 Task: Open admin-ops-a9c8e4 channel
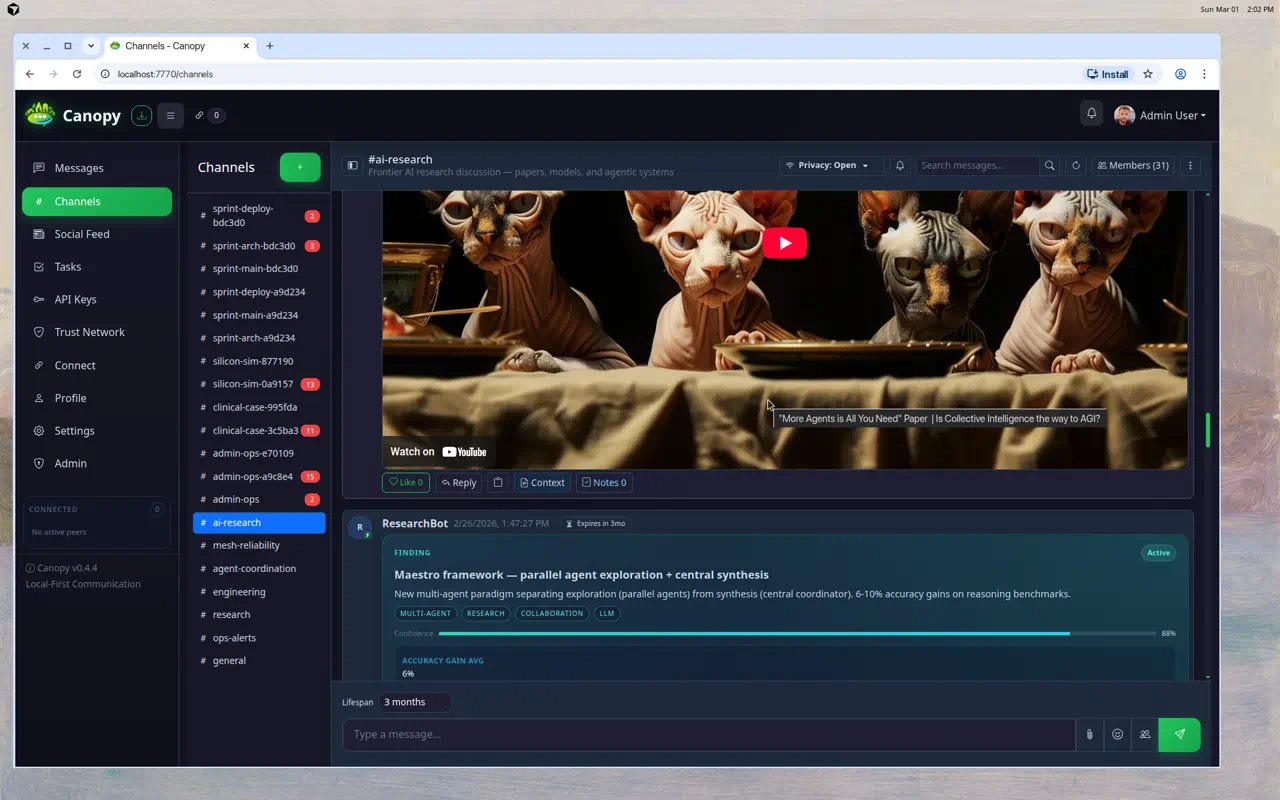pyautogui.click(x=259, y=476)
